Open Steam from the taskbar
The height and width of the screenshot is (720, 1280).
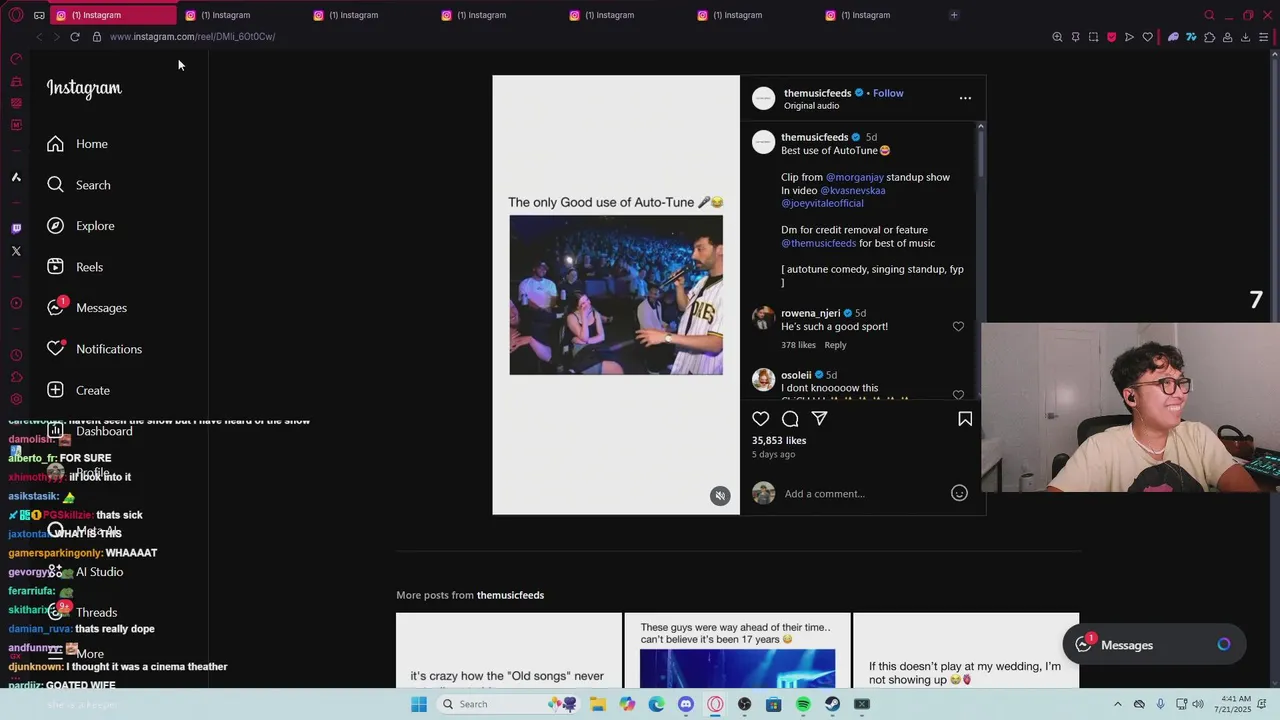point(832,704)
